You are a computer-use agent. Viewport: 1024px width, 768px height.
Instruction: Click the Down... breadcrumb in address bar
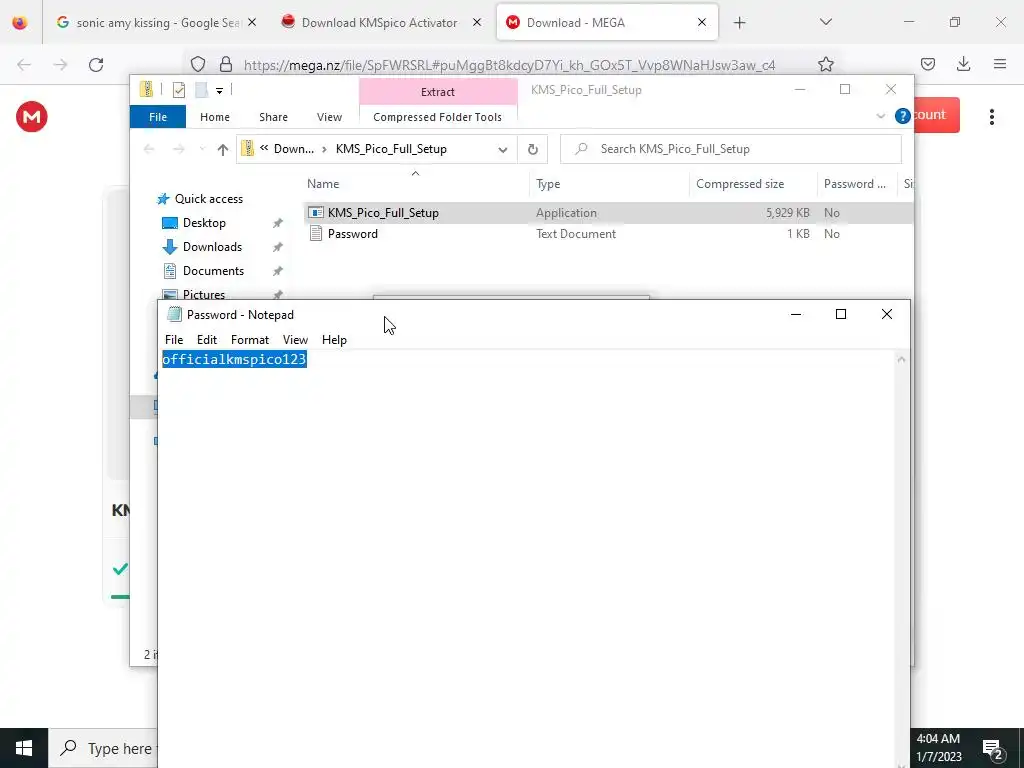[x=293, y=149]
